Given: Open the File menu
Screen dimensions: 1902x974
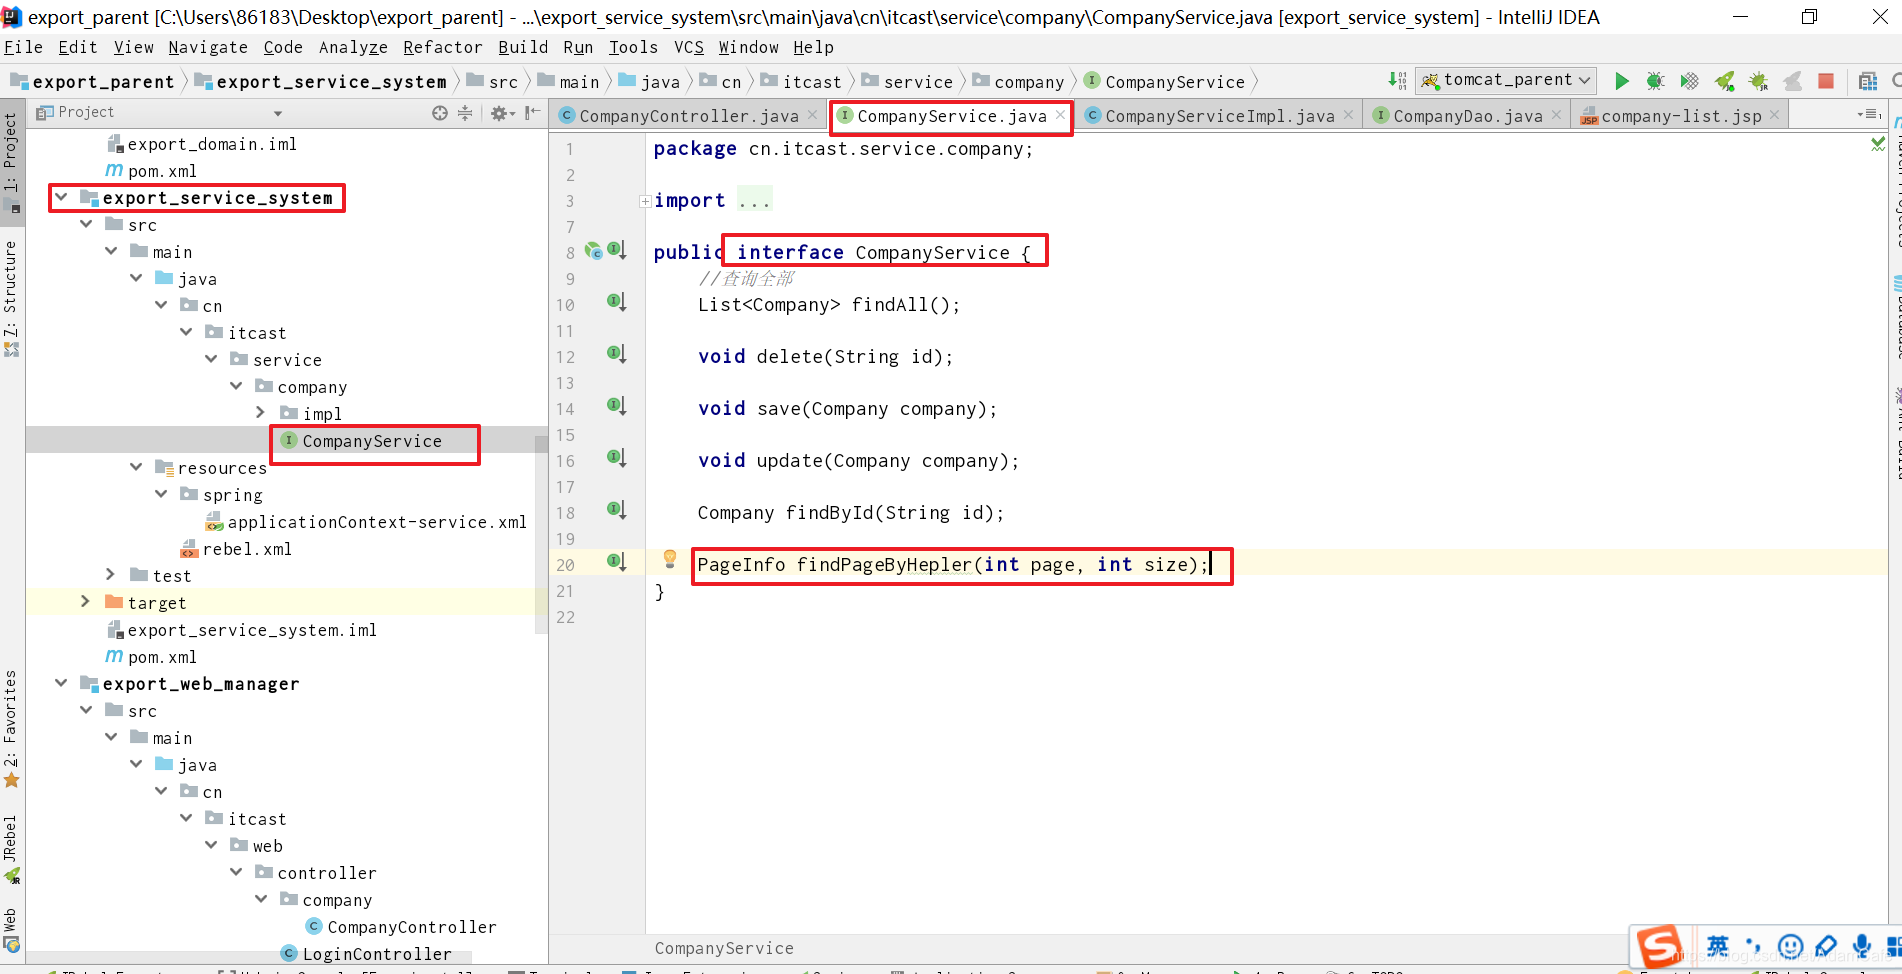Looking at the screenshot, I should (23, 47).
